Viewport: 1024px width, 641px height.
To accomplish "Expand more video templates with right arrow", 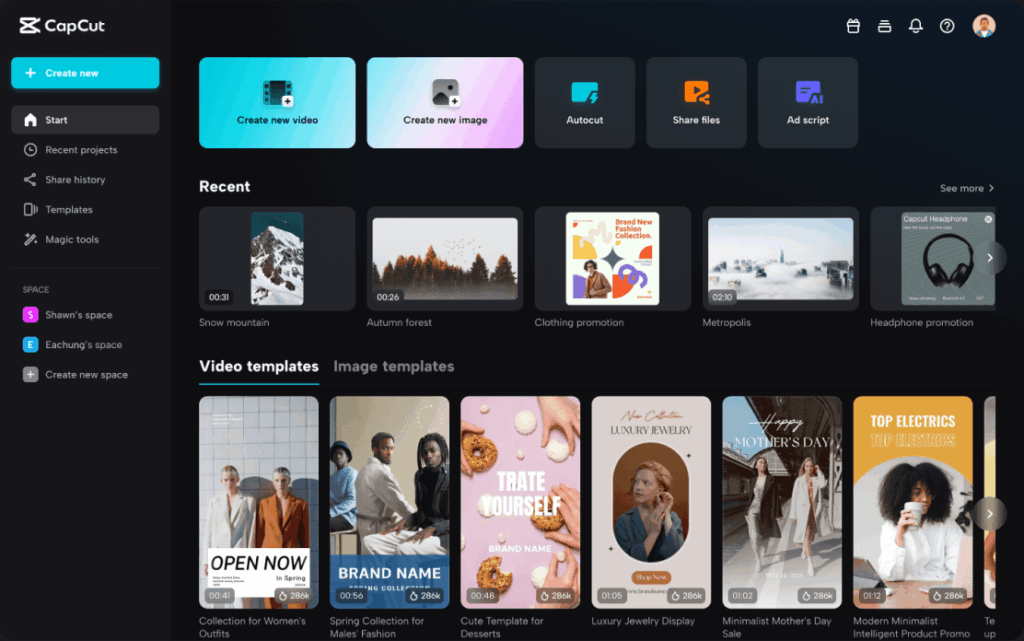I will point(990,513).
